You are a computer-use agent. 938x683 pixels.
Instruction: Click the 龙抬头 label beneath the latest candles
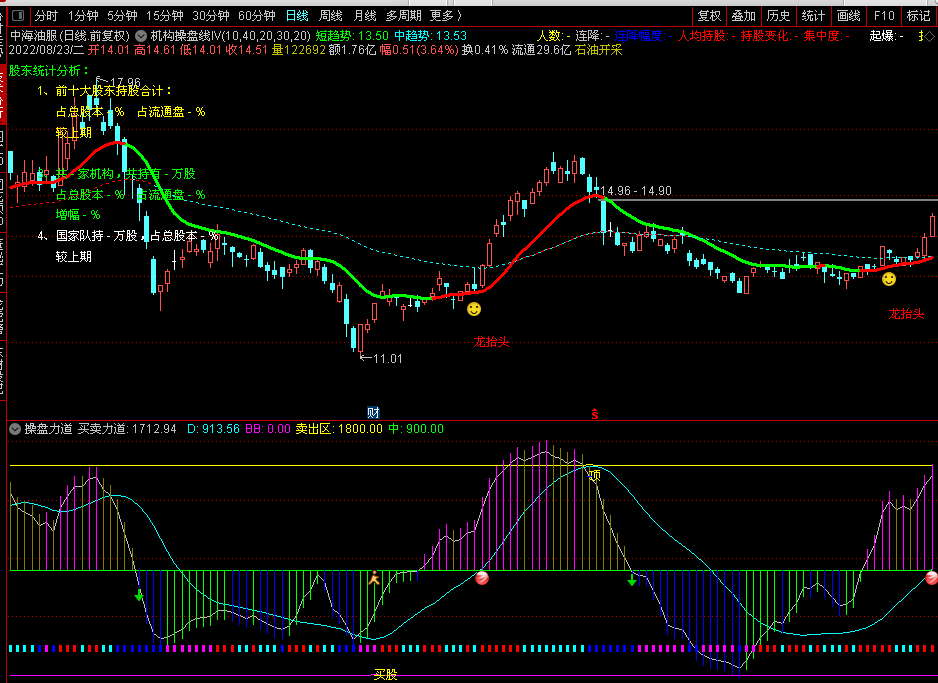click(x=906, y=314)
